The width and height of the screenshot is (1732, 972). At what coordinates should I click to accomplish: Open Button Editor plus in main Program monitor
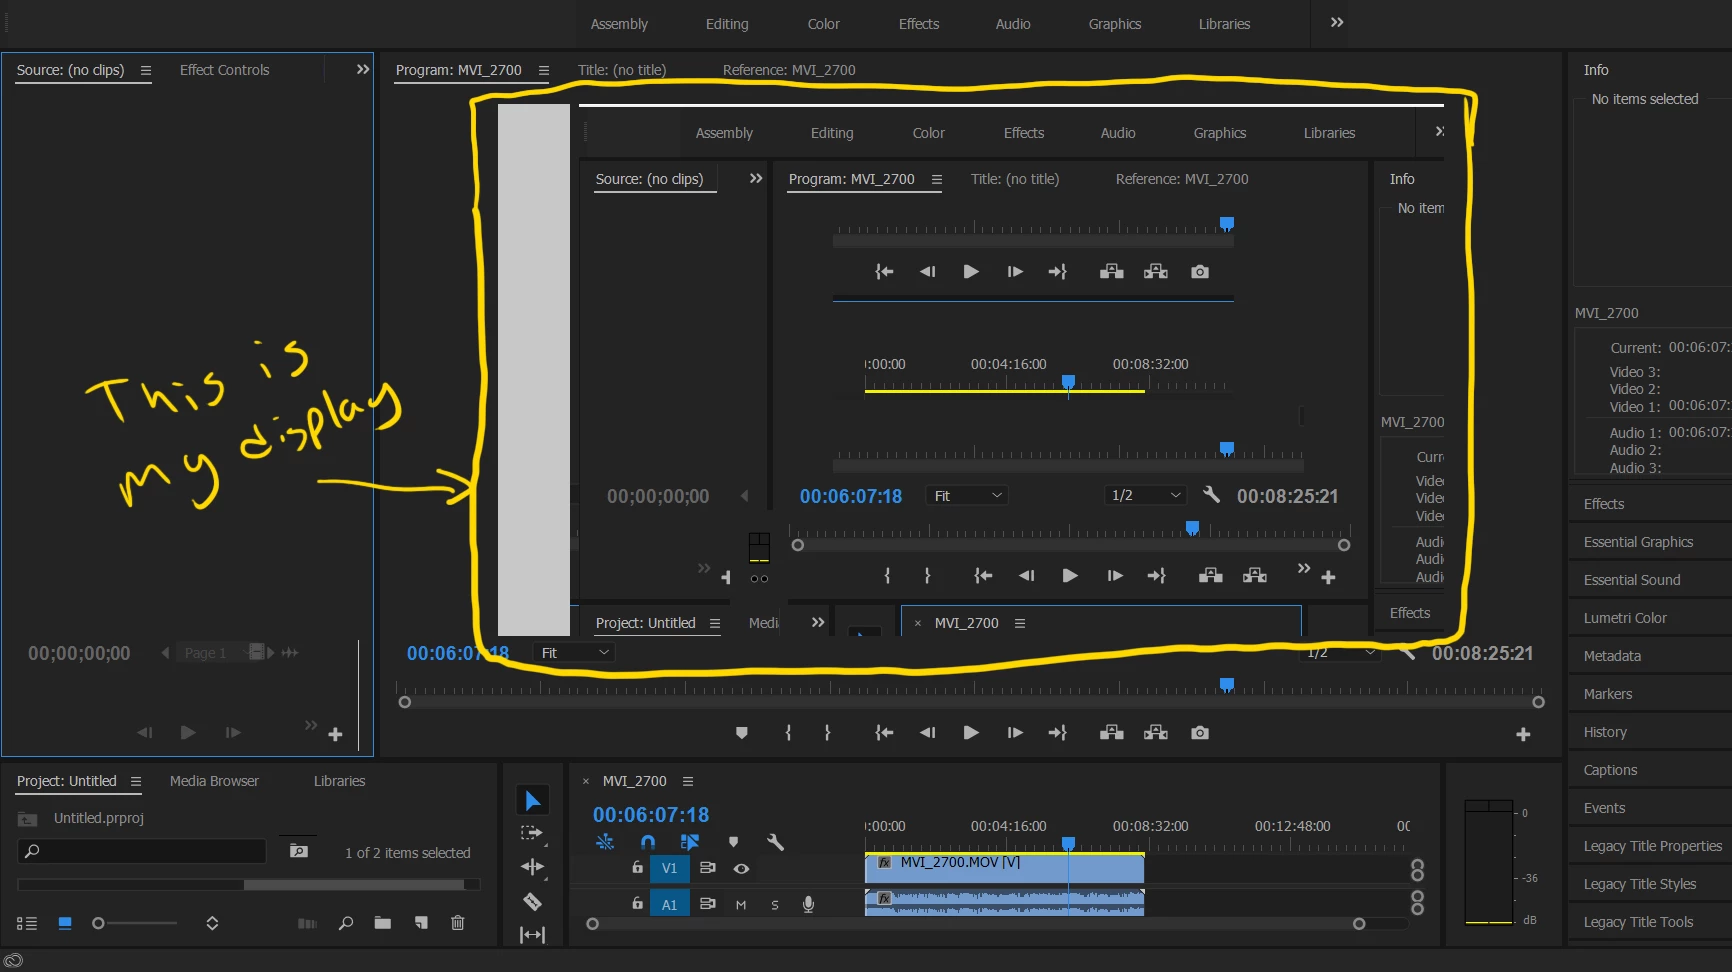[1523, 734]
